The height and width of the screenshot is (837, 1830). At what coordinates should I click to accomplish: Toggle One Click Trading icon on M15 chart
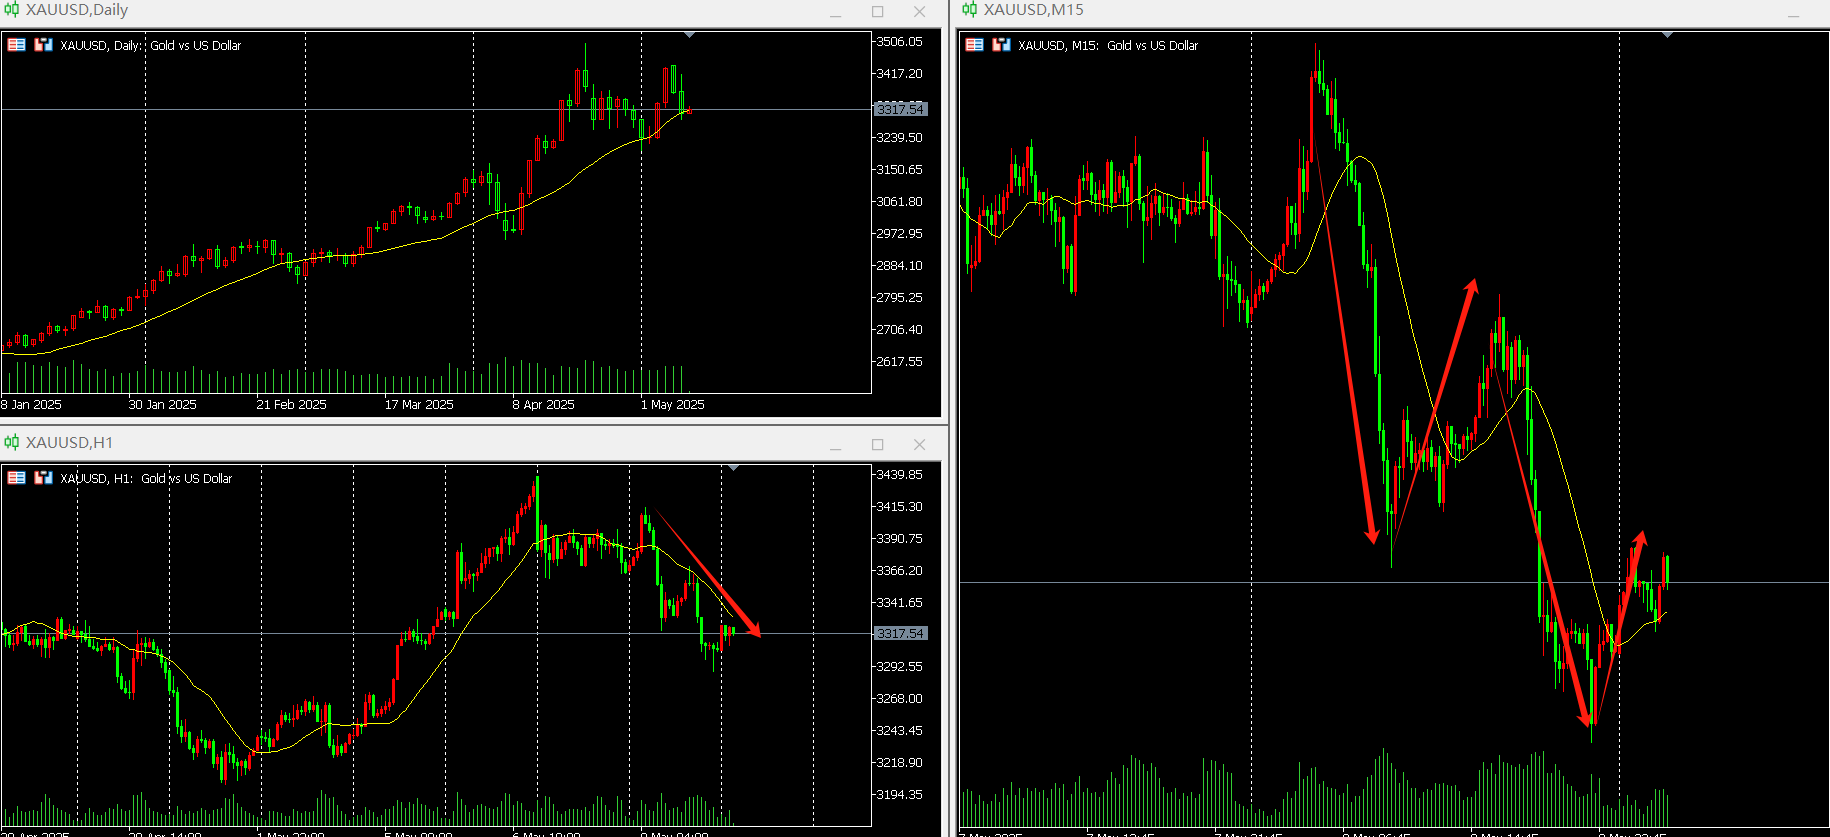click(x=975, y=45)
